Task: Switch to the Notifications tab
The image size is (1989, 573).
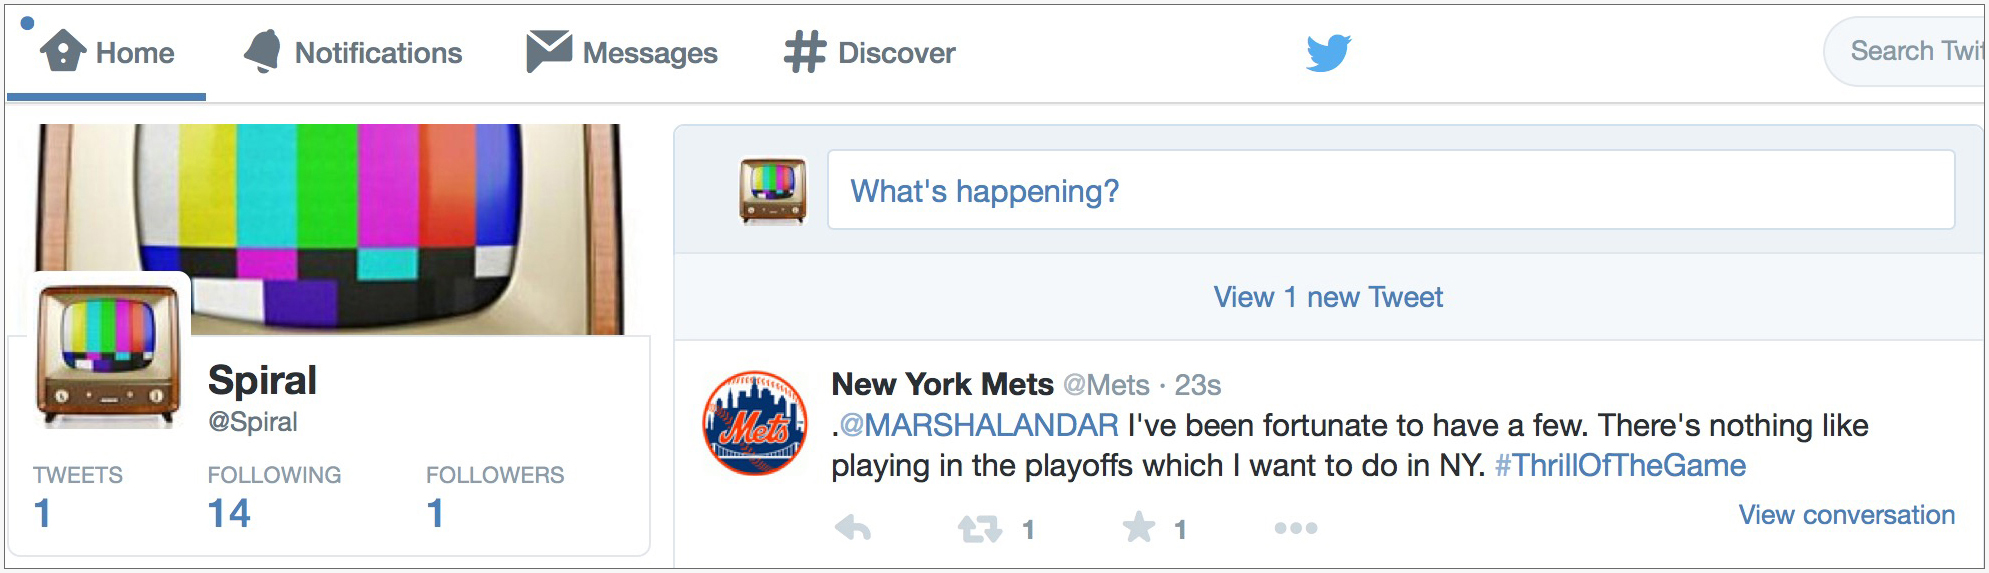Action: click(x=353, y=52)
